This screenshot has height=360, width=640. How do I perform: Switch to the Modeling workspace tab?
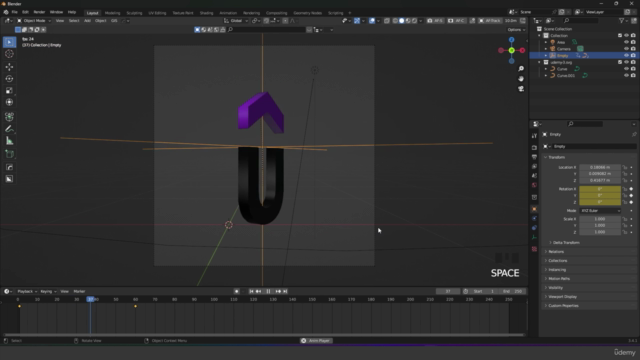112,13
